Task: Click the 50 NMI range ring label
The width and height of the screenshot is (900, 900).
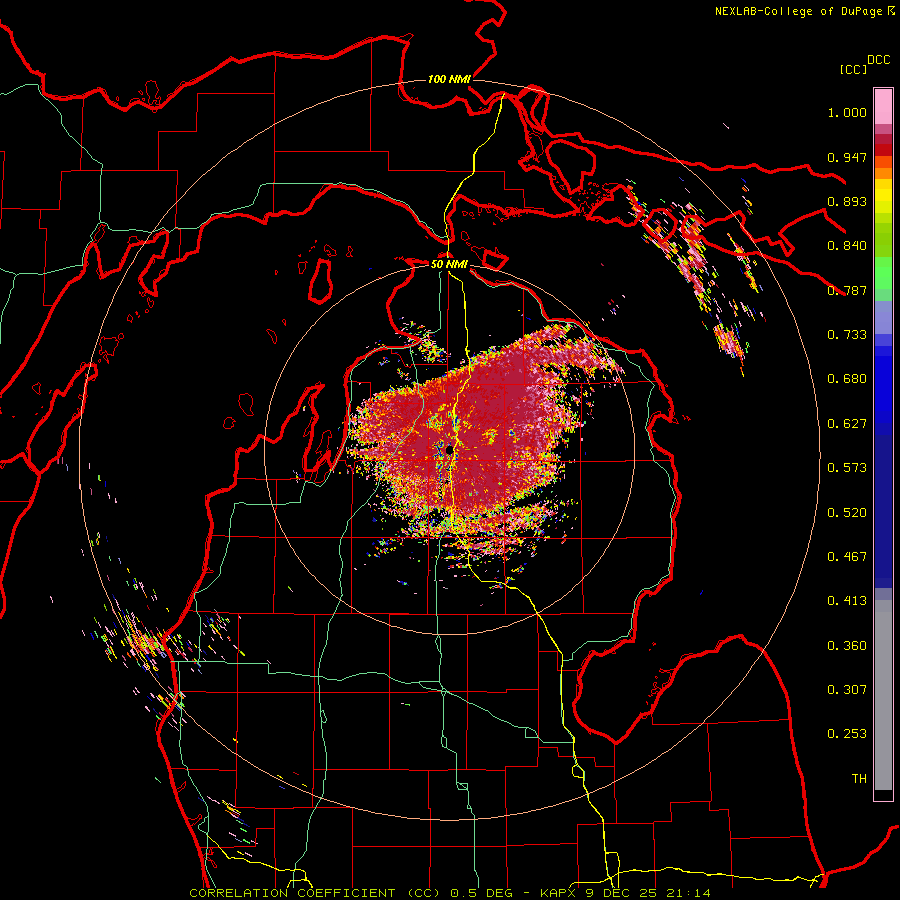Action: coord(449,264)
